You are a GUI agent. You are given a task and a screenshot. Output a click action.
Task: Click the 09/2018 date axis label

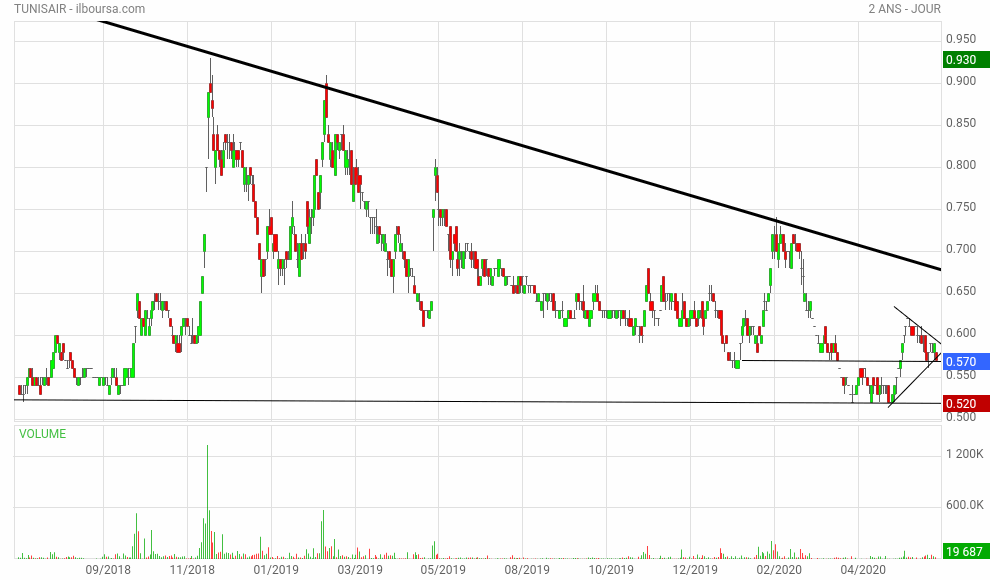108,570
